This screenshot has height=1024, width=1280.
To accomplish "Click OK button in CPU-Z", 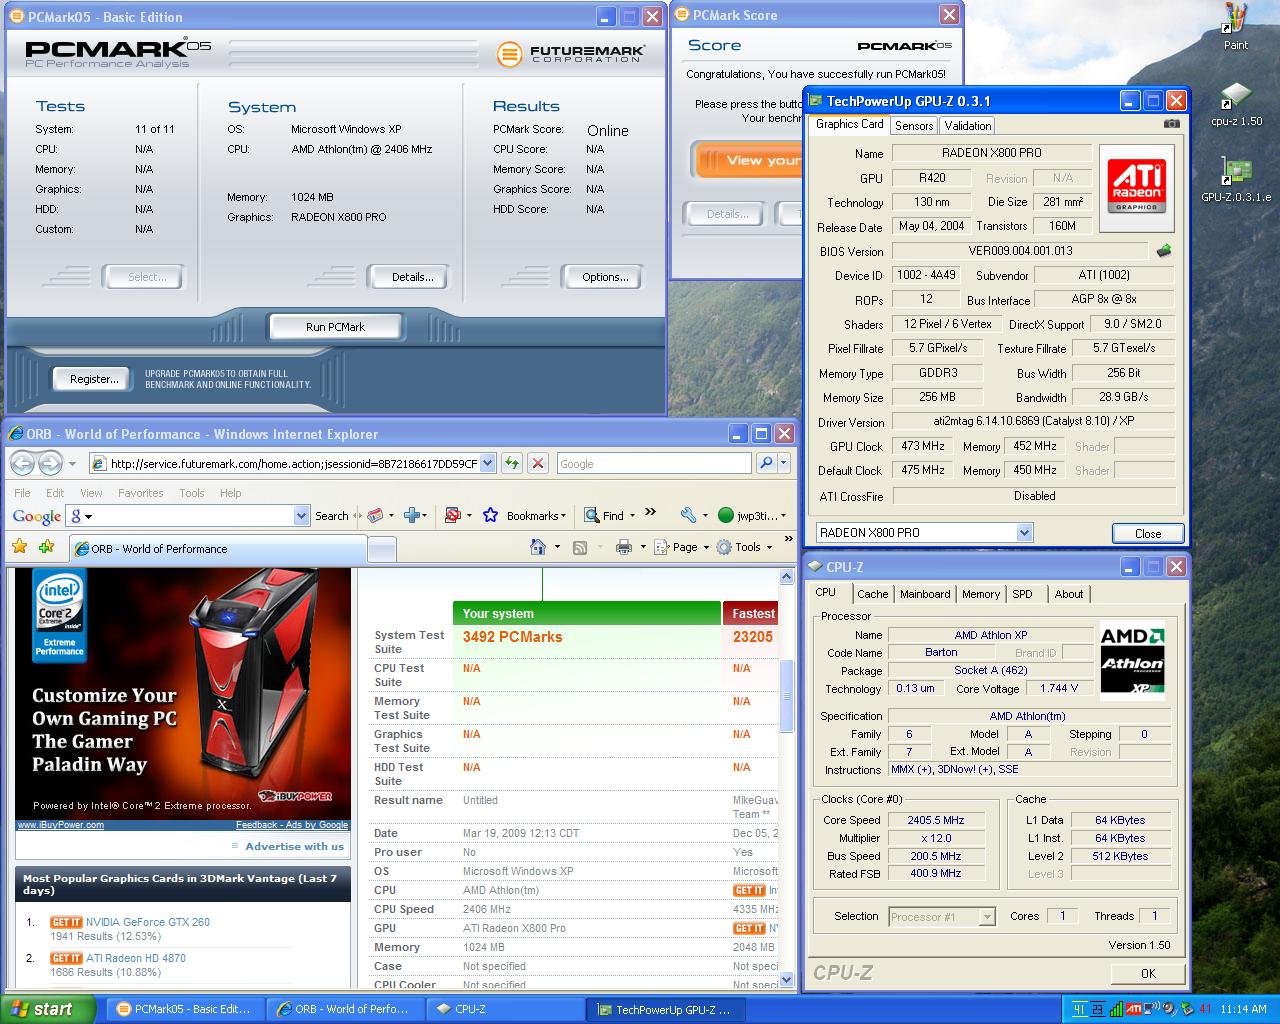I will click(1148, 973).
